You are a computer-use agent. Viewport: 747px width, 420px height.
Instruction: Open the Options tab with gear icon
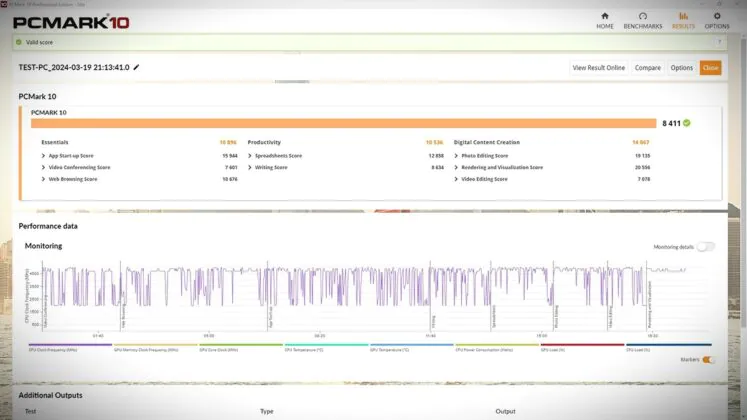point(717,21)
